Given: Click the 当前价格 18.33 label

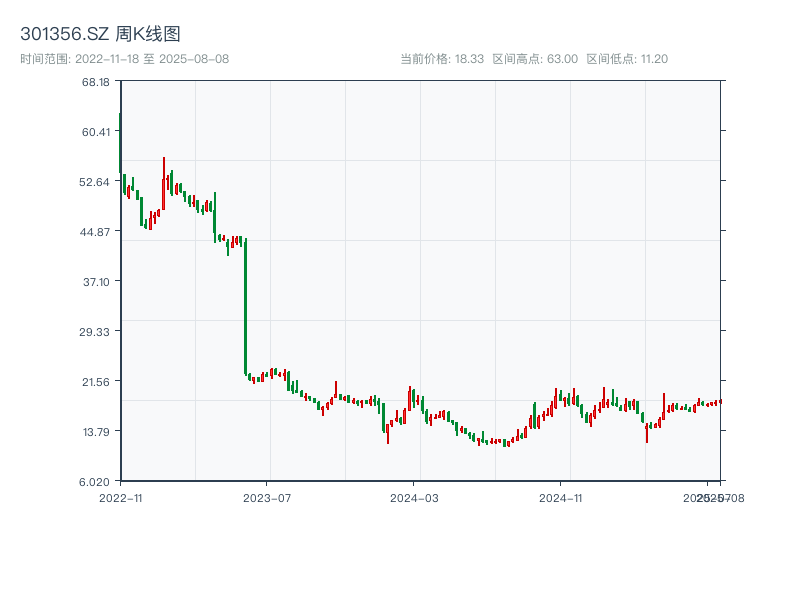Looking at the screenshot, I should pos(442,59).
